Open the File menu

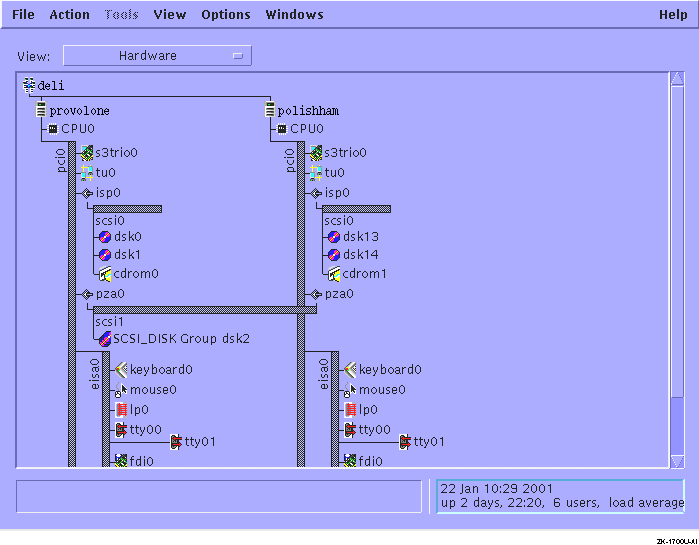coord(22,14)
